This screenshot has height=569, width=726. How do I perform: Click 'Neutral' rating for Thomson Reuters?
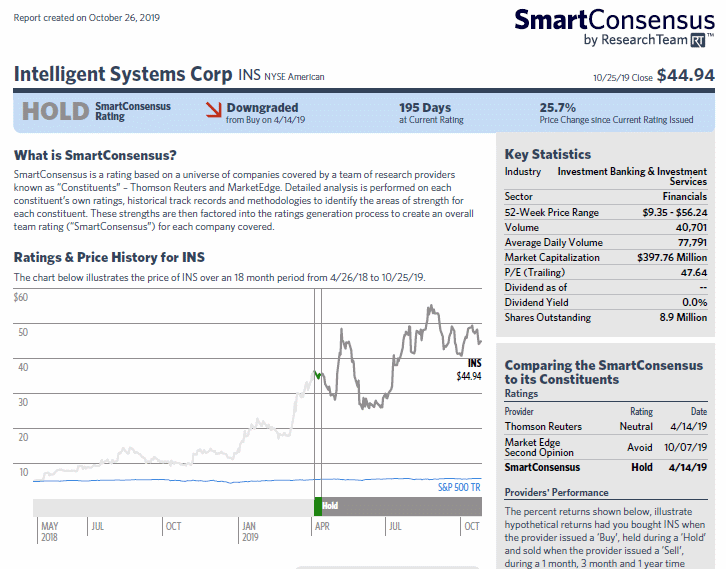coord(636,426)
